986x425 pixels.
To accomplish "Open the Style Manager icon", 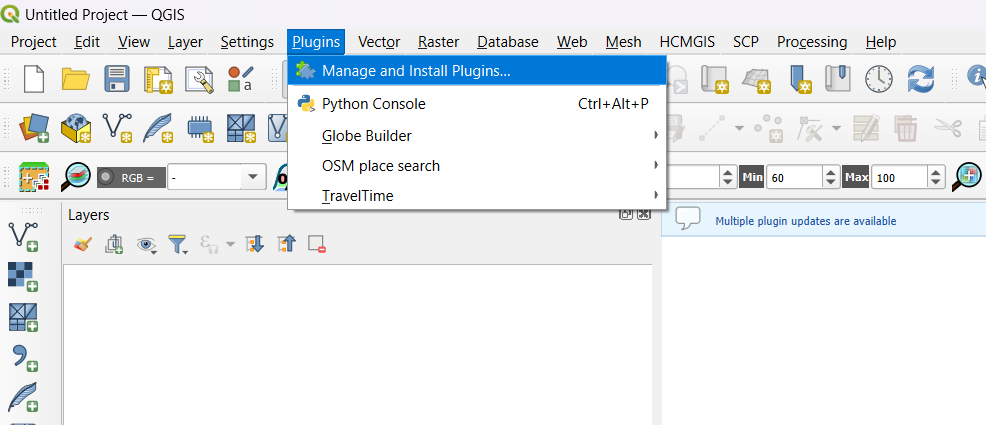I will (241, 79).
